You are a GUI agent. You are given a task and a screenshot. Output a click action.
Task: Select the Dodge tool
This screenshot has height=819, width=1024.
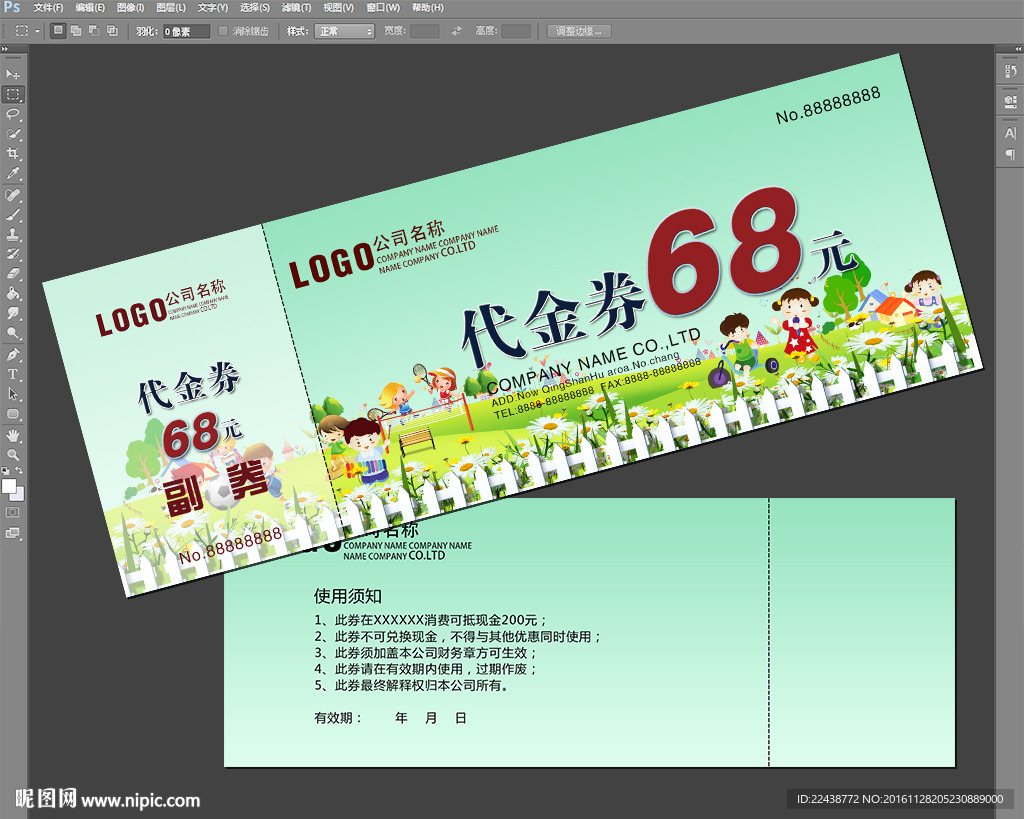click(x=13, y=333)
